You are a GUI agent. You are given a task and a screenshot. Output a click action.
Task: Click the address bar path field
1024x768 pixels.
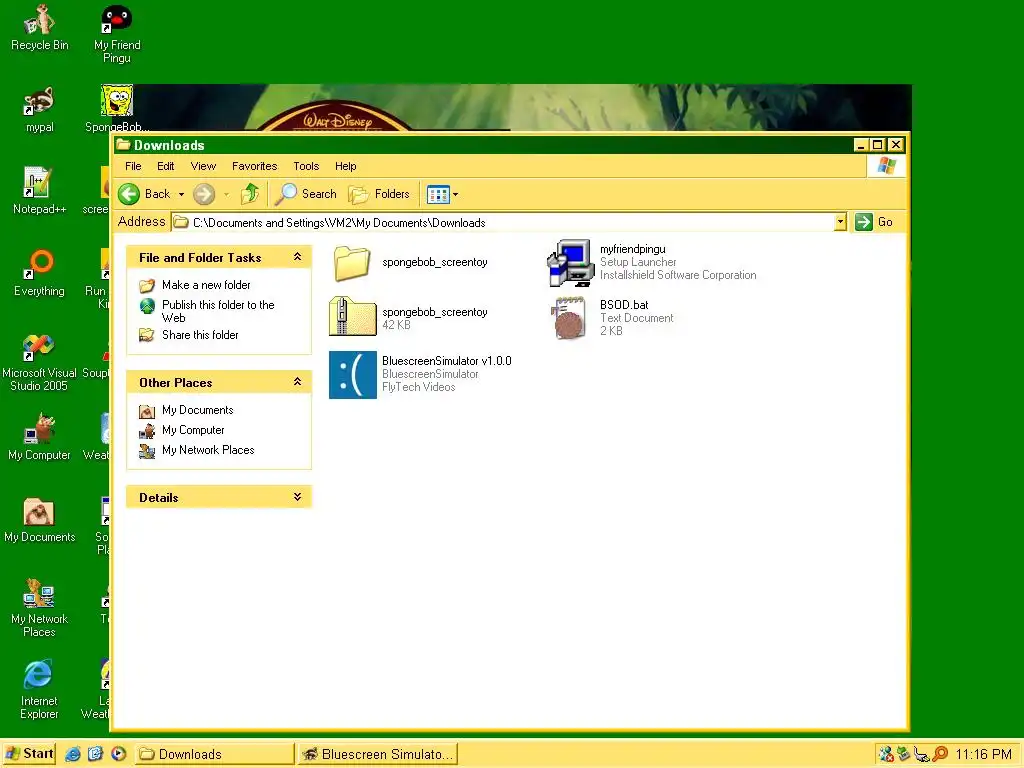click(503, 222)
